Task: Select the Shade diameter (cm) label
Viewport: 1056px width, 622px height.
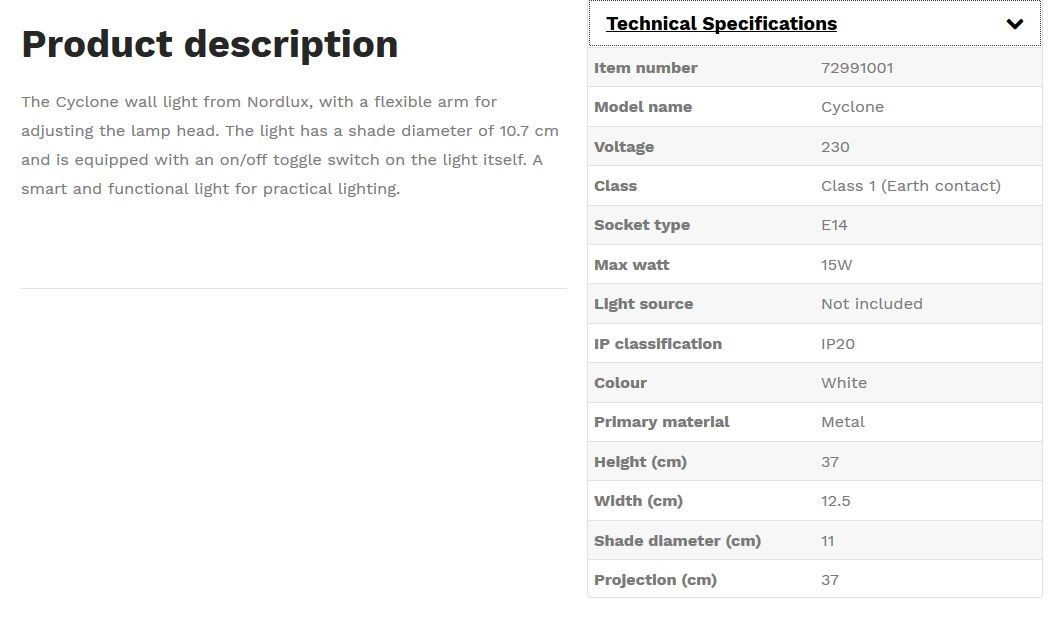Action: [x=677, y=541]
